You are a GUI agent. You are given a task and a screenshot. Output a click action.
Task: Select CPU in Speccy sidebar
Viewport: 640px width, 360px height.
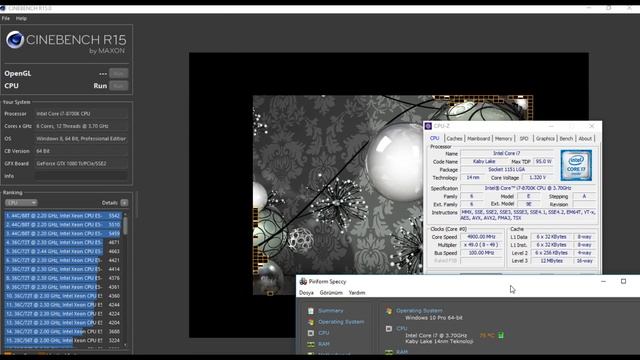click(324, 333)
